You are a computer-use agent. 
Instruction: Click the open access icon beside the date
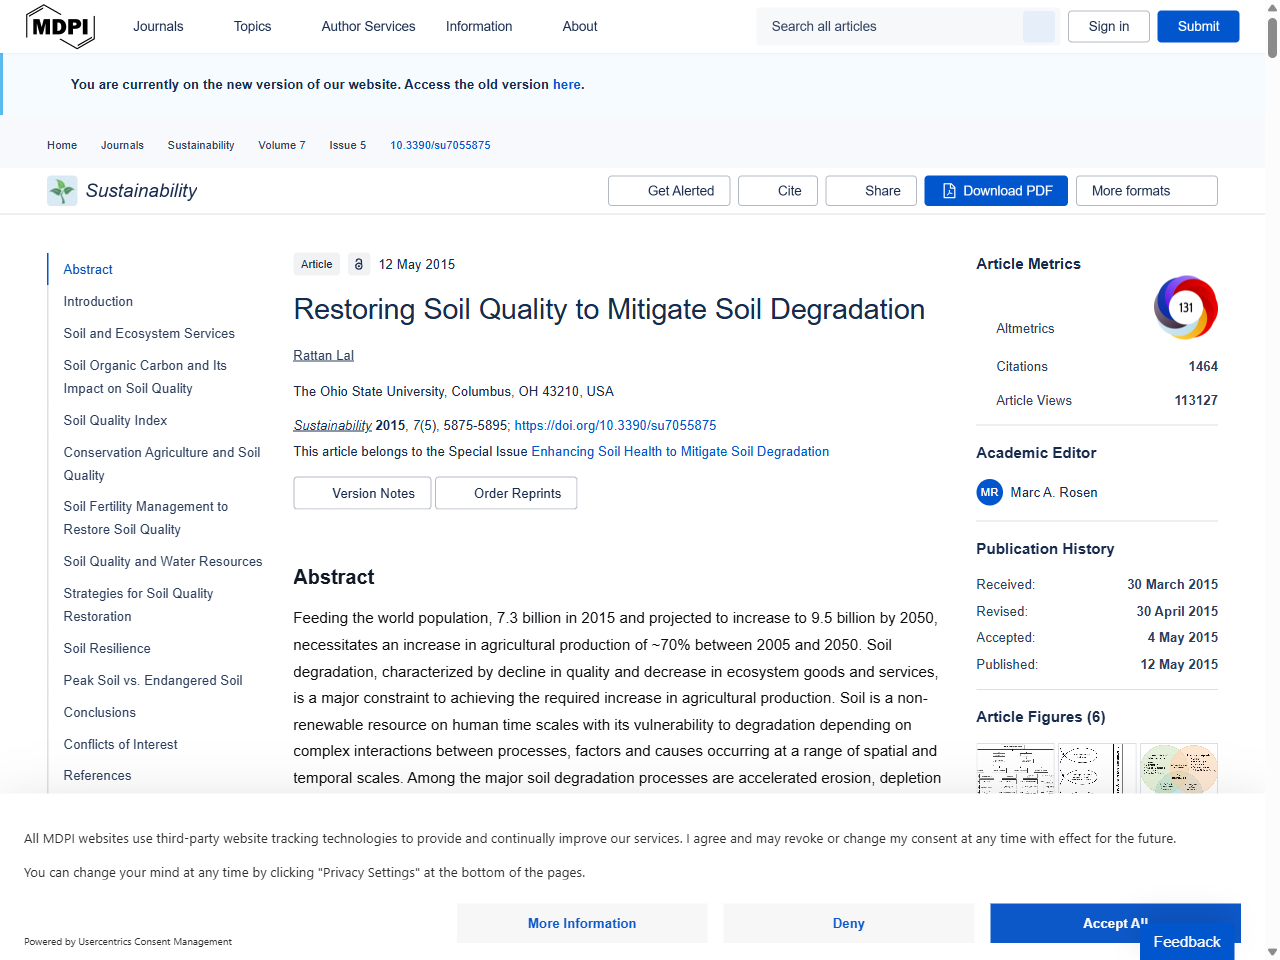click(359, 264)
